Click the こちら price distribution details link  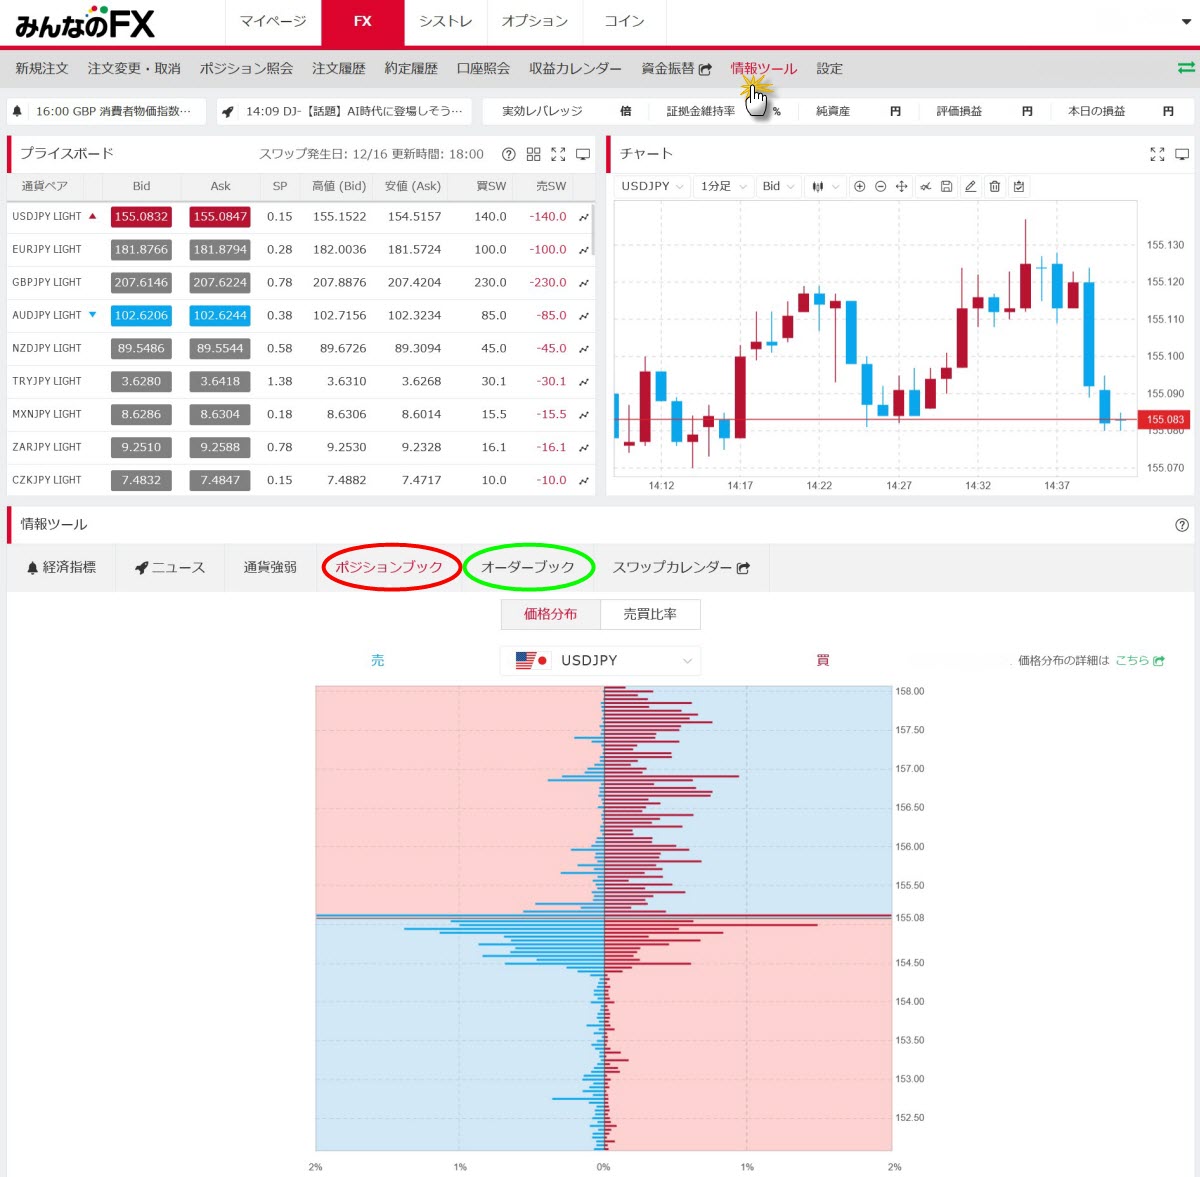coord(1139,661)
